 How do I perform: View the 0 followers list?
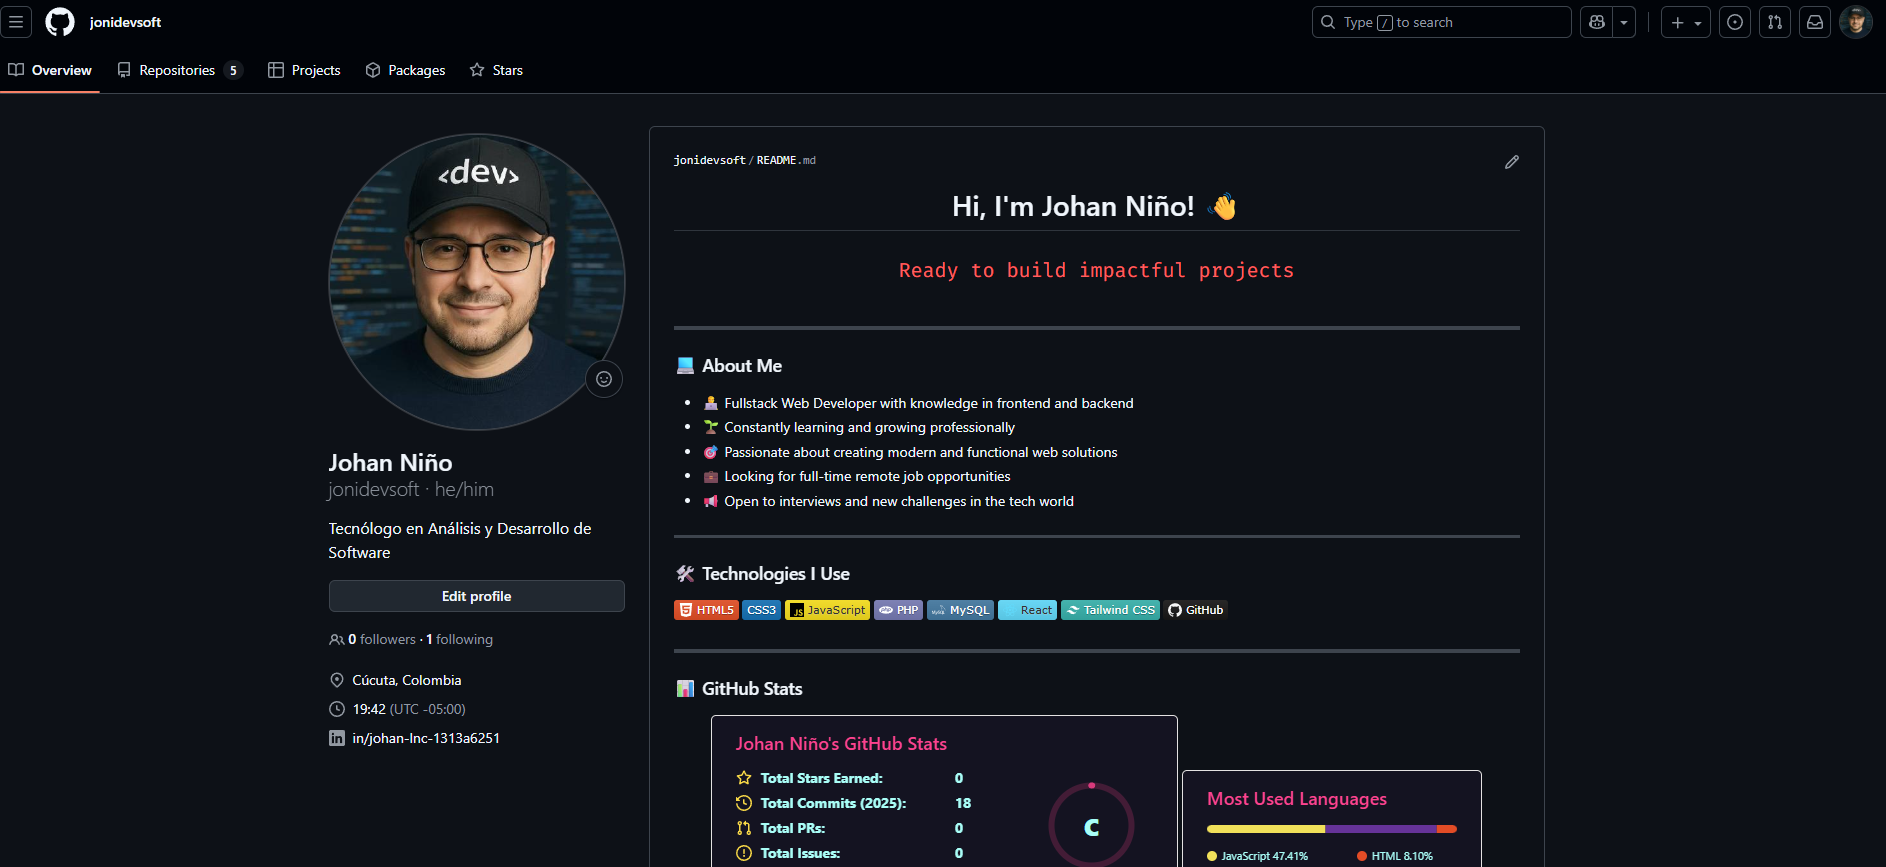[382, 640]
